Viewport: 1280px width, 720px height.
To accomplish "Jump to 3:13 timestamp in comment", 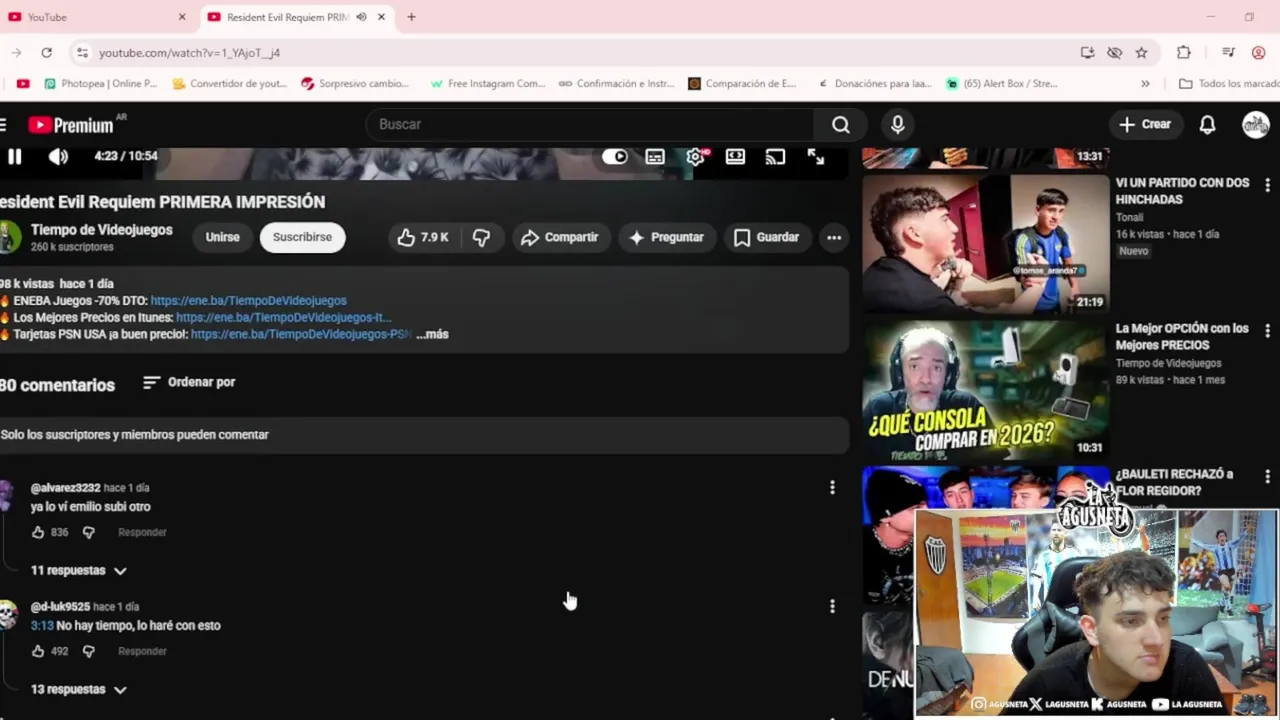I will [42, 625].
